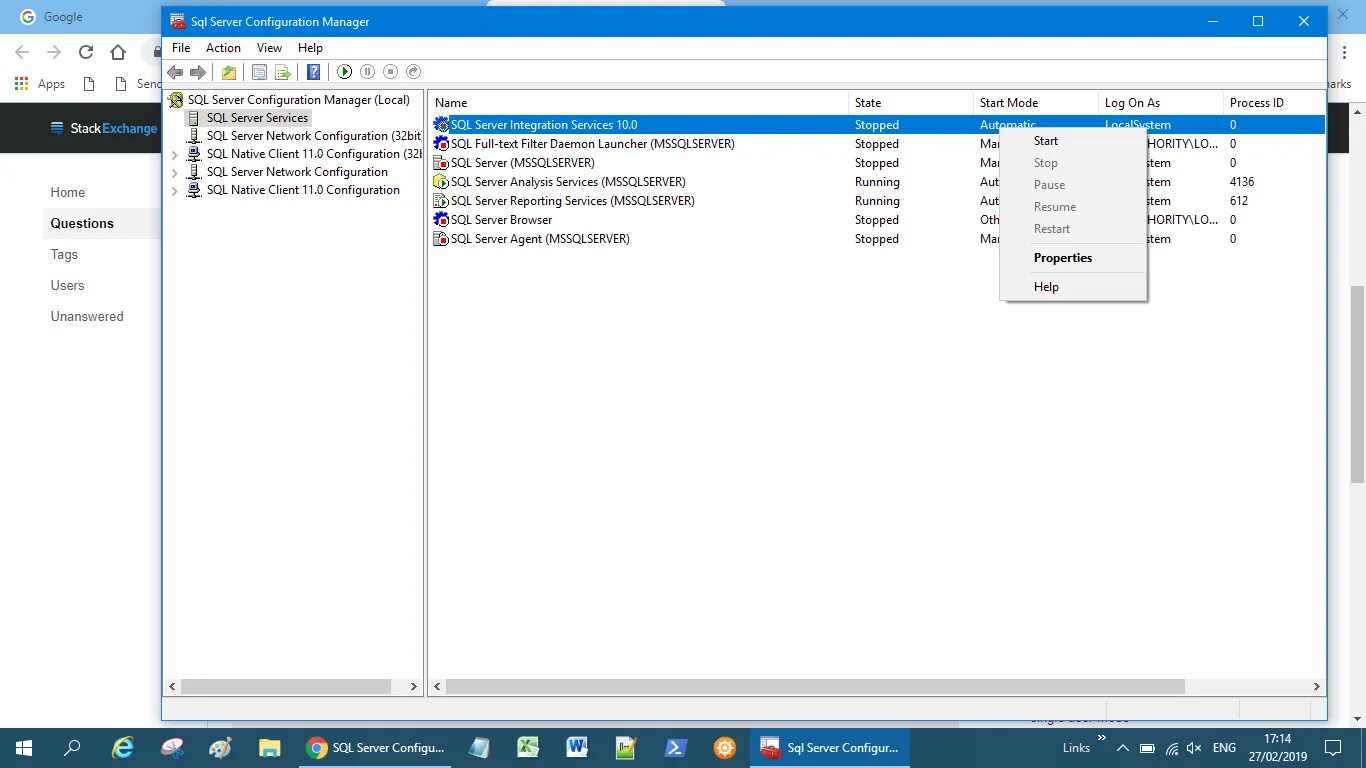
Task: Sort by the Log On As column header
Action: (1161, 103)
